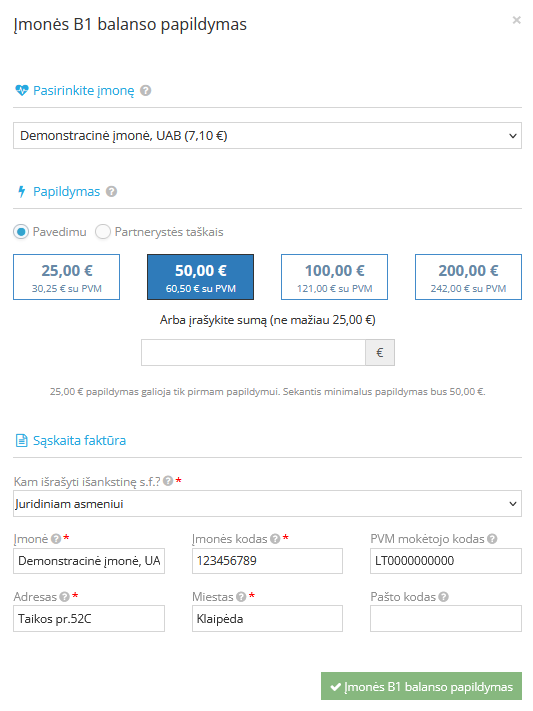Select the Pavedimu radio button
This screenshot has height=711, width=533.
coord(21,232)
